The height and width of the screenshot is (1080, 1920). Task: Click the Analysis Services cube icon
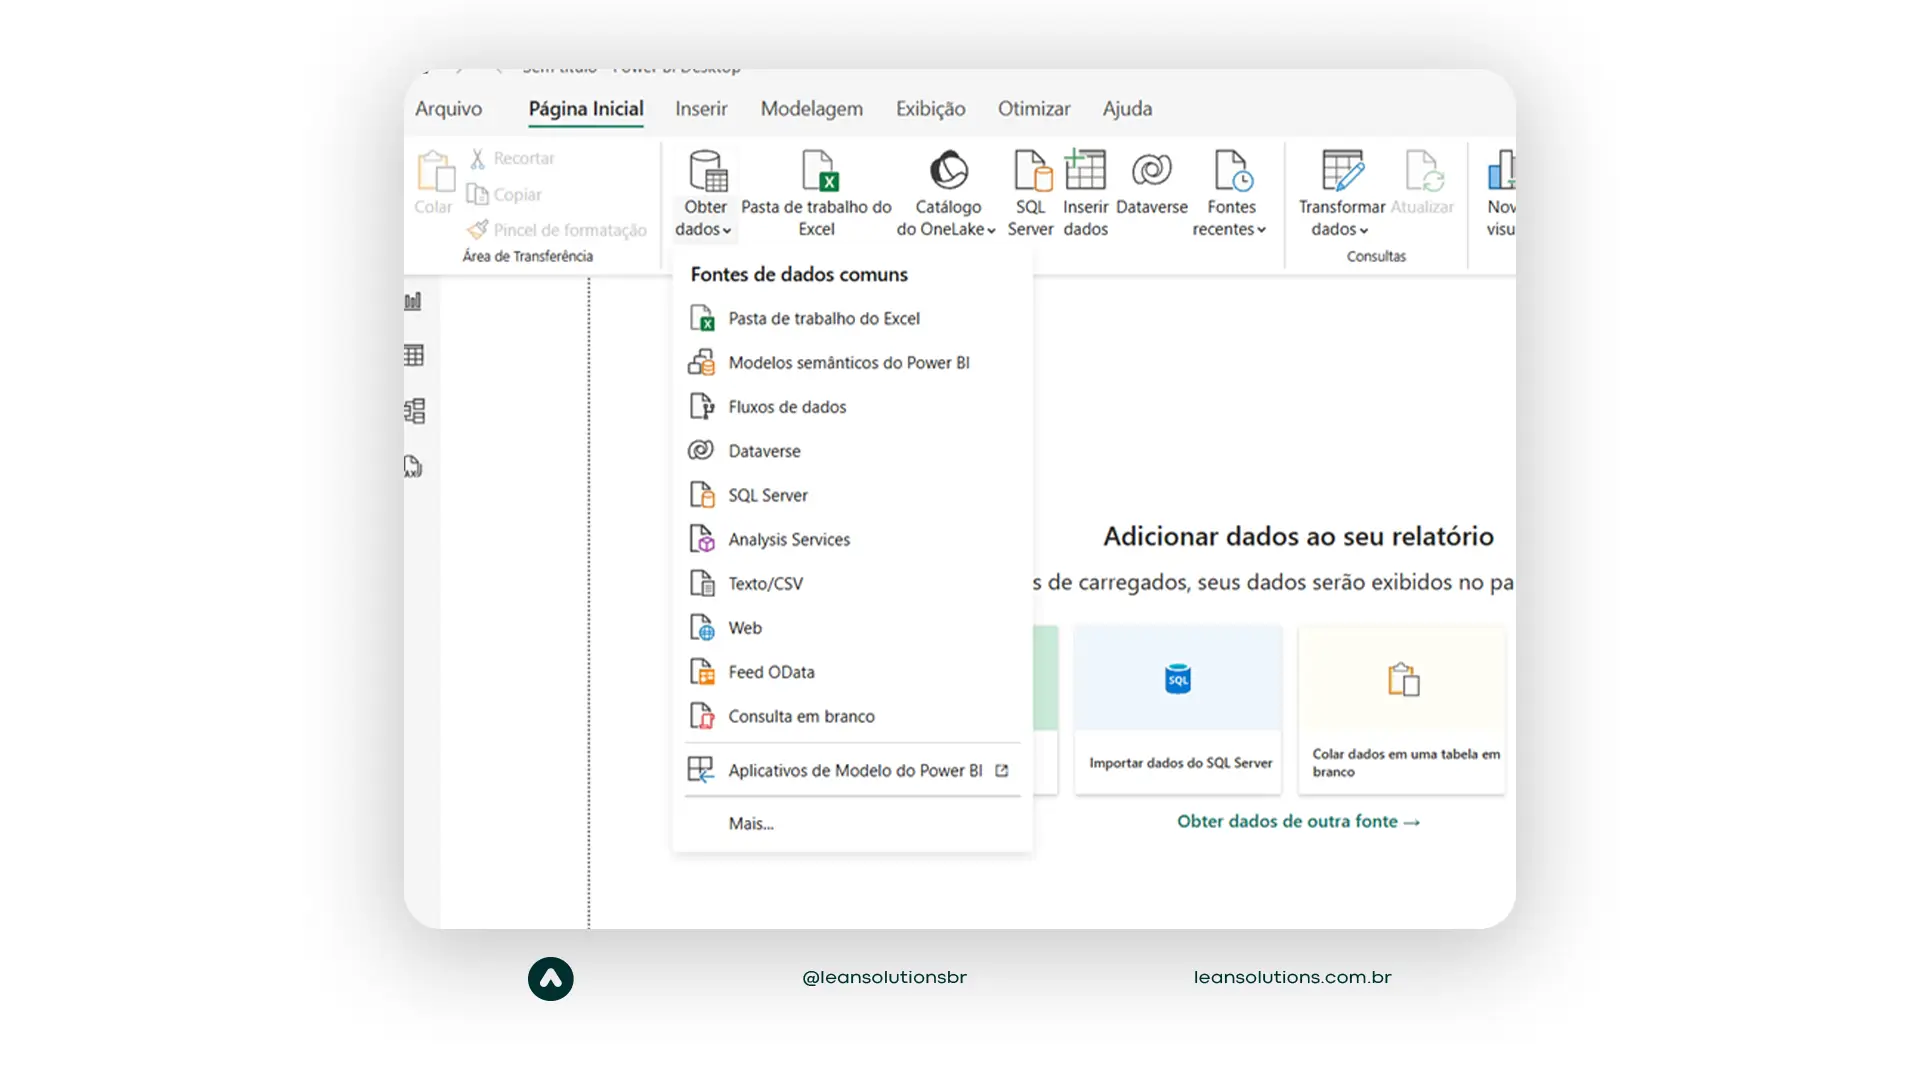tap(702, 539)
